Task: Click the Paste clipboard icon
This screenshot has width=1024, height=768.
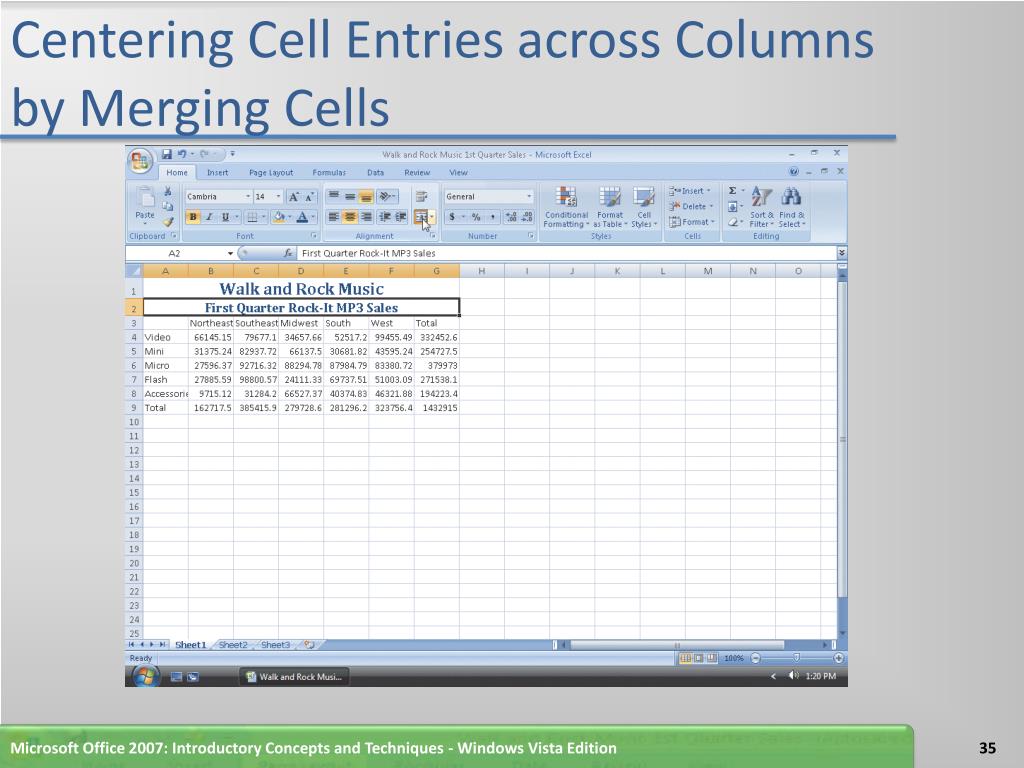Action: [x=145, y=199]
